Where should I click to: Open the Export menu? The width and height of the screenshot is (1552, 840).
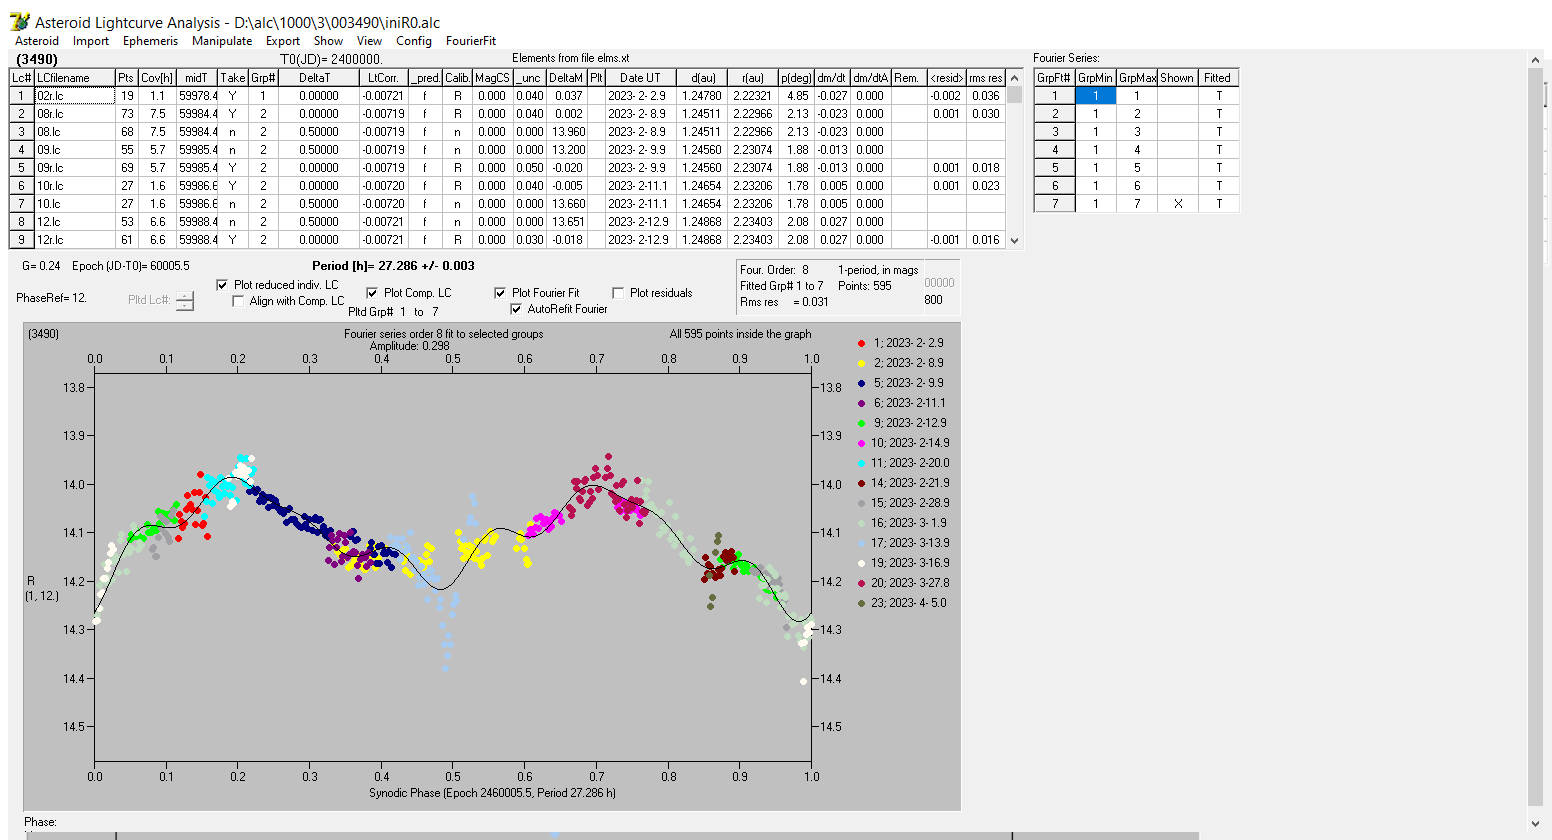click(x=283, y=41)
